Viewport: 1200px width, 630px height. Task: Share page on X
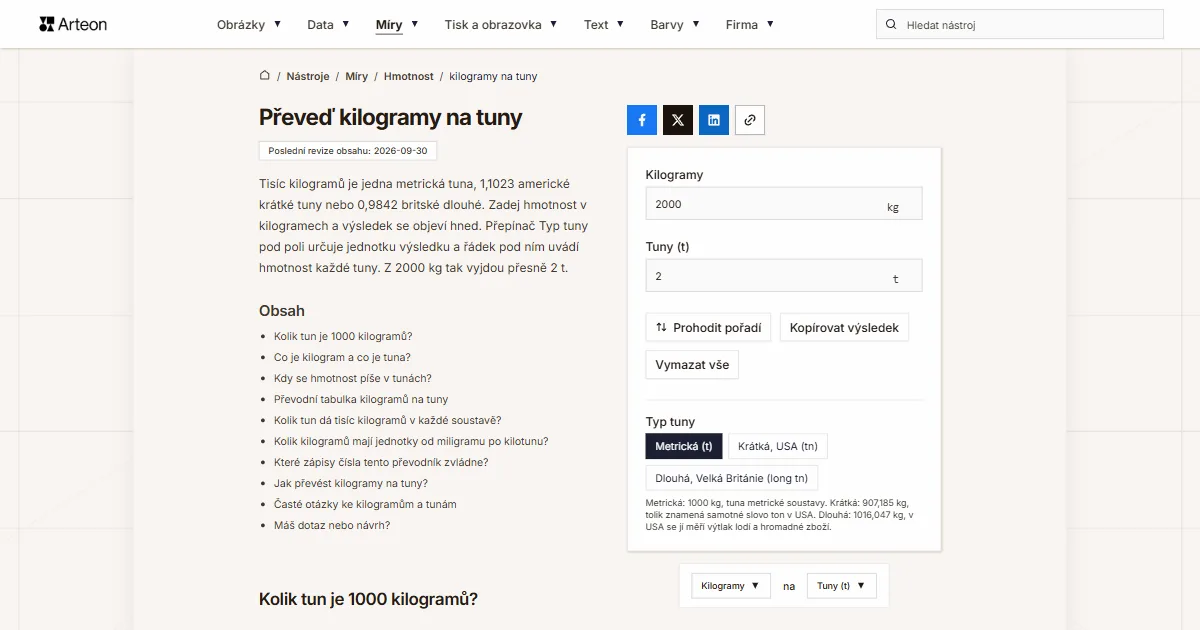[678, 120]
